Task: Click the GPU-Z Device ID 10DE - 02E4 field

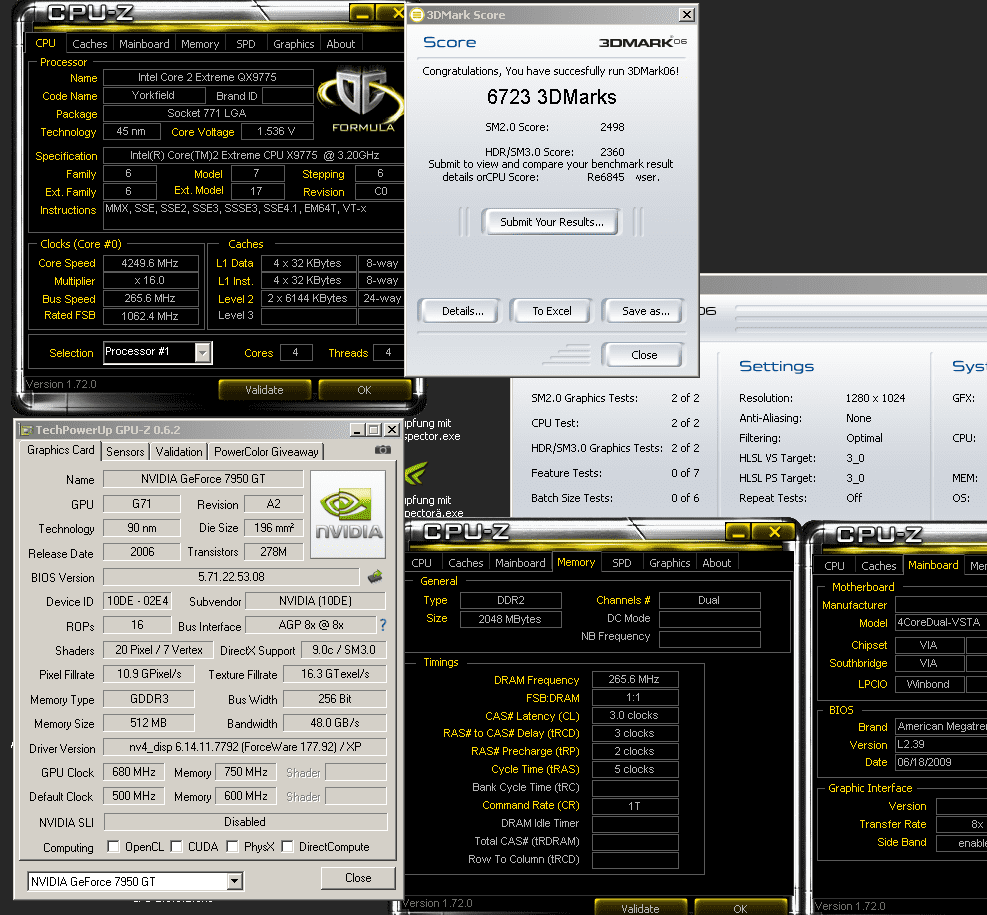Action: tap(137, 601)
